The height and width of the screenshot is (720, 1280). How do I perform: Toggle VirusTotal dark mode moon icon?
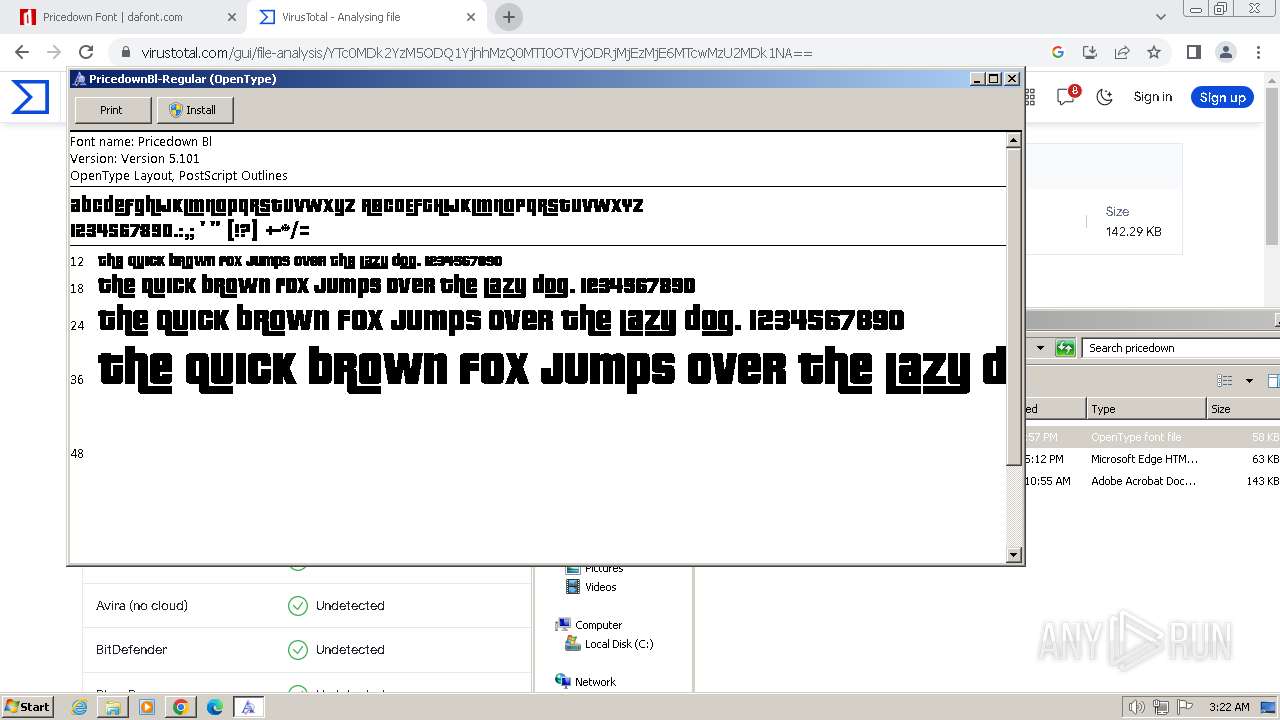click(1104, 97)
